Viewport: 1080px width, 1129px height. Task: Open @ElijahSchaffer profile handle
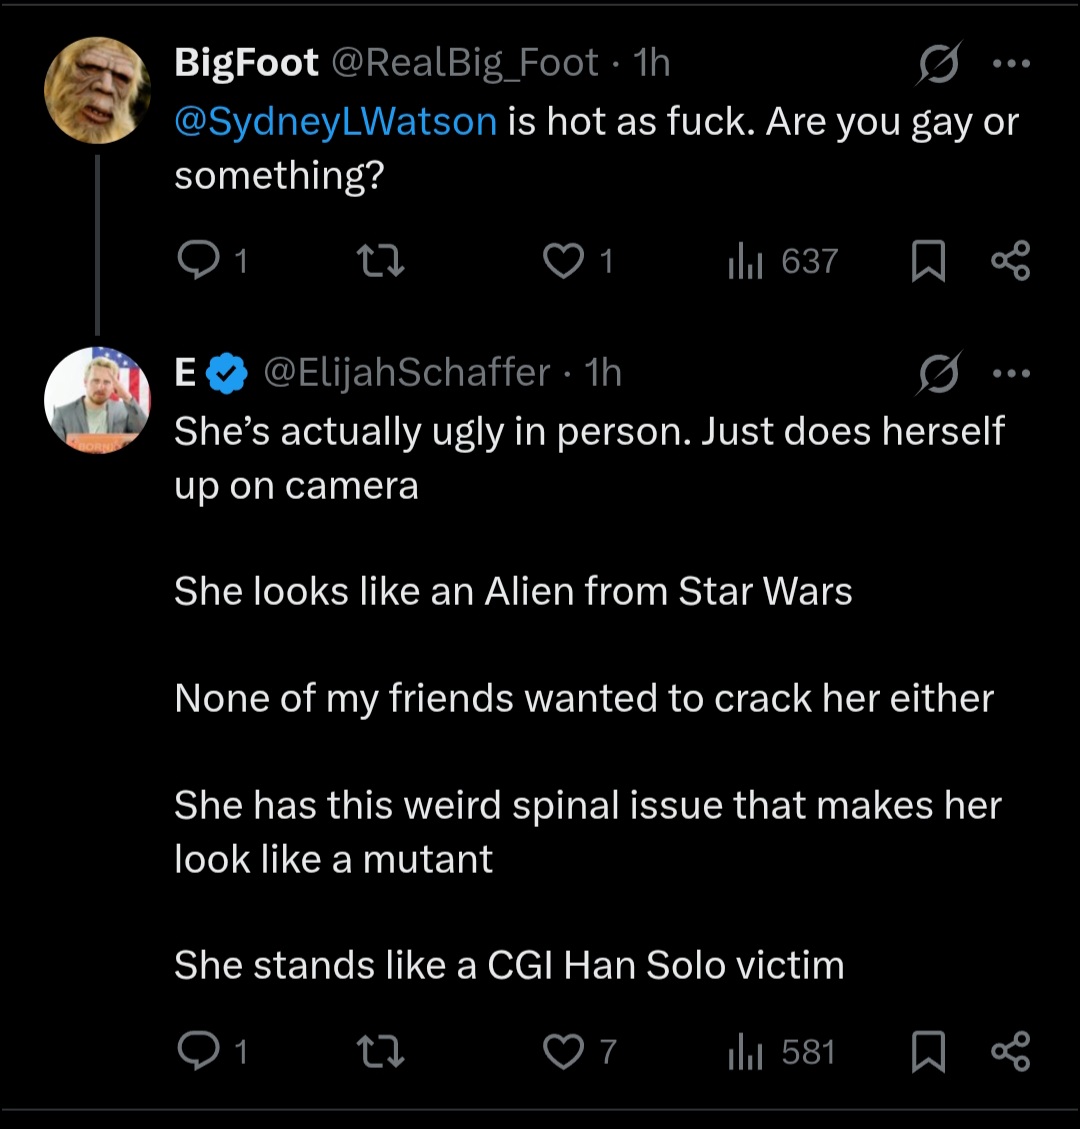pos(406,372)
